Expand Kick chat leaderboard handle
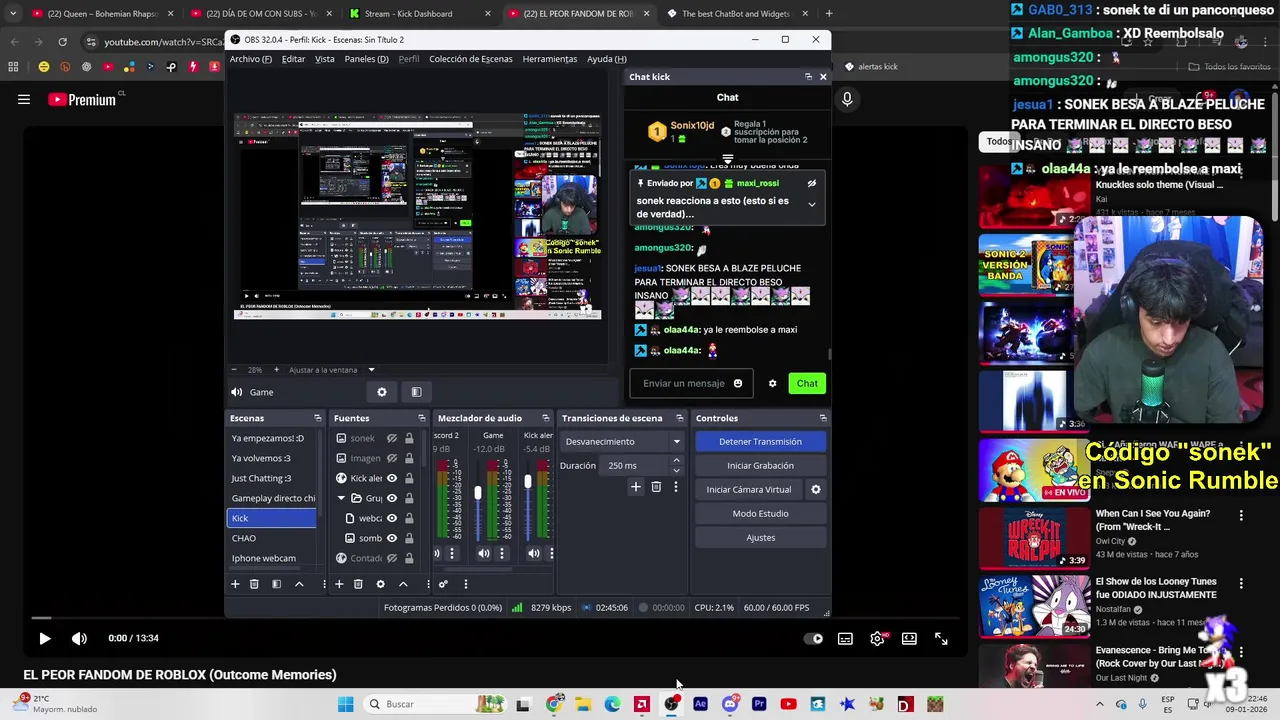The height and width of the screenshot is (720, 1280). (x=727, y=159)
